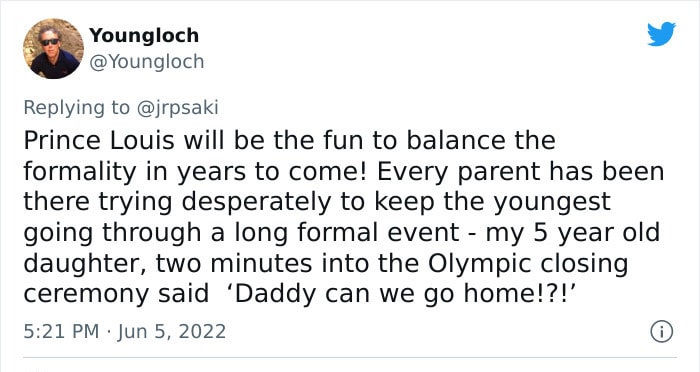Open the tweet info circle icon
The height and width of the screenshot is (372, 700).
pos(662,332)
